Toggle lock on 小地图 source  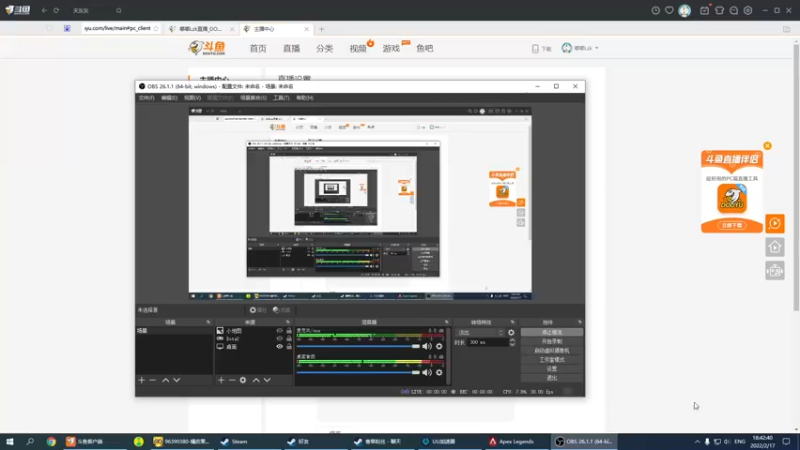coord(289,331)
